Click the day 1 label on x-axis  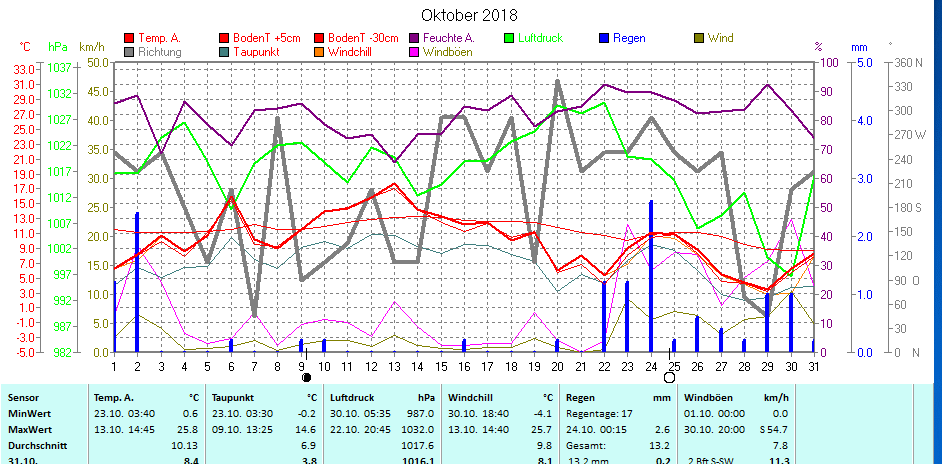point(114,365)
